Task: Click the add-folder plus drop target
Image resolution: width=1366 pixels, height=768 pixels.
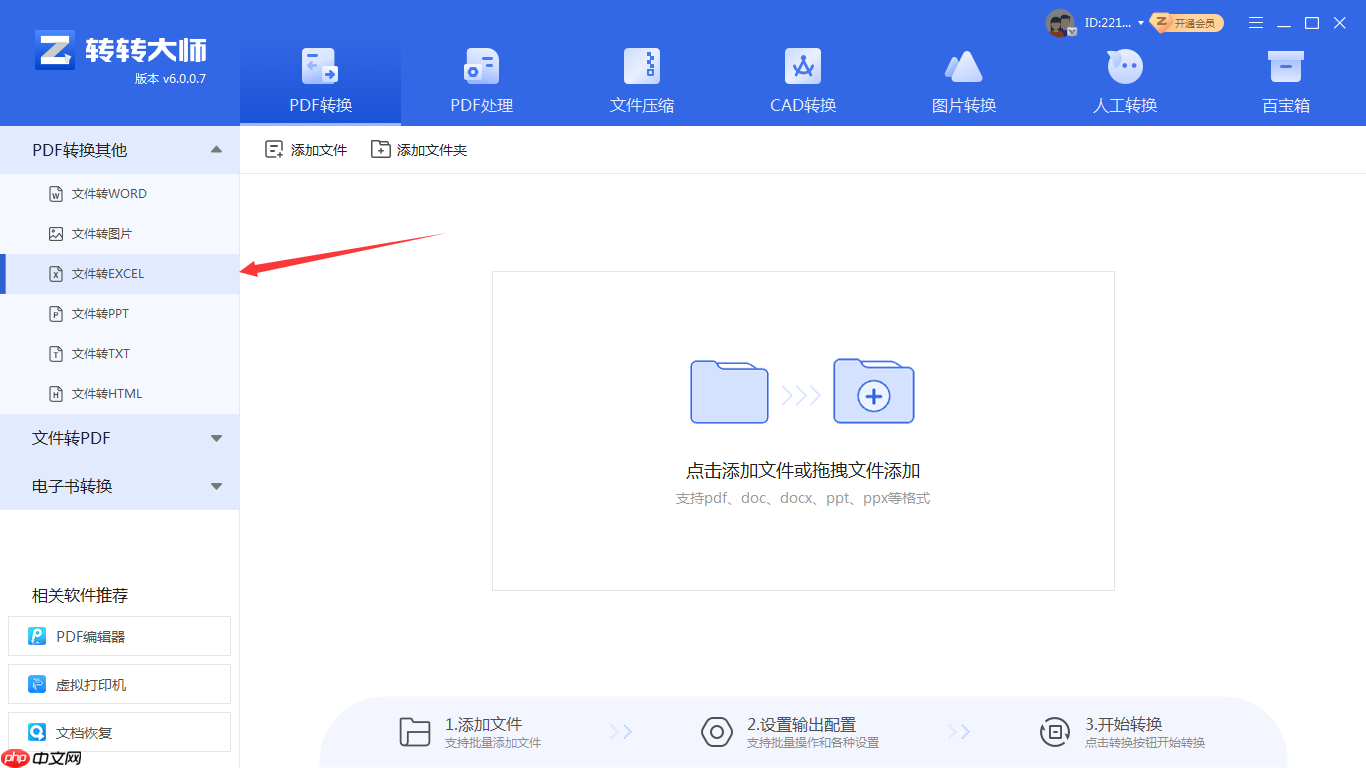Action: pos(874,391)
